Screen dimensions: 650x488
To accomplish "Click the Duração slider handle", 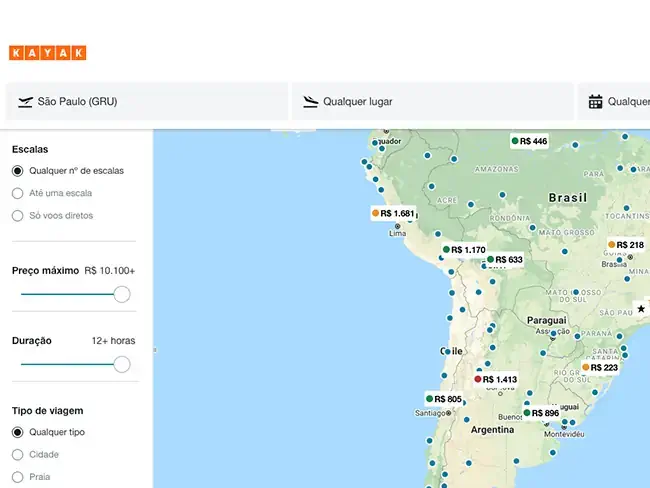I will (122, 364).
